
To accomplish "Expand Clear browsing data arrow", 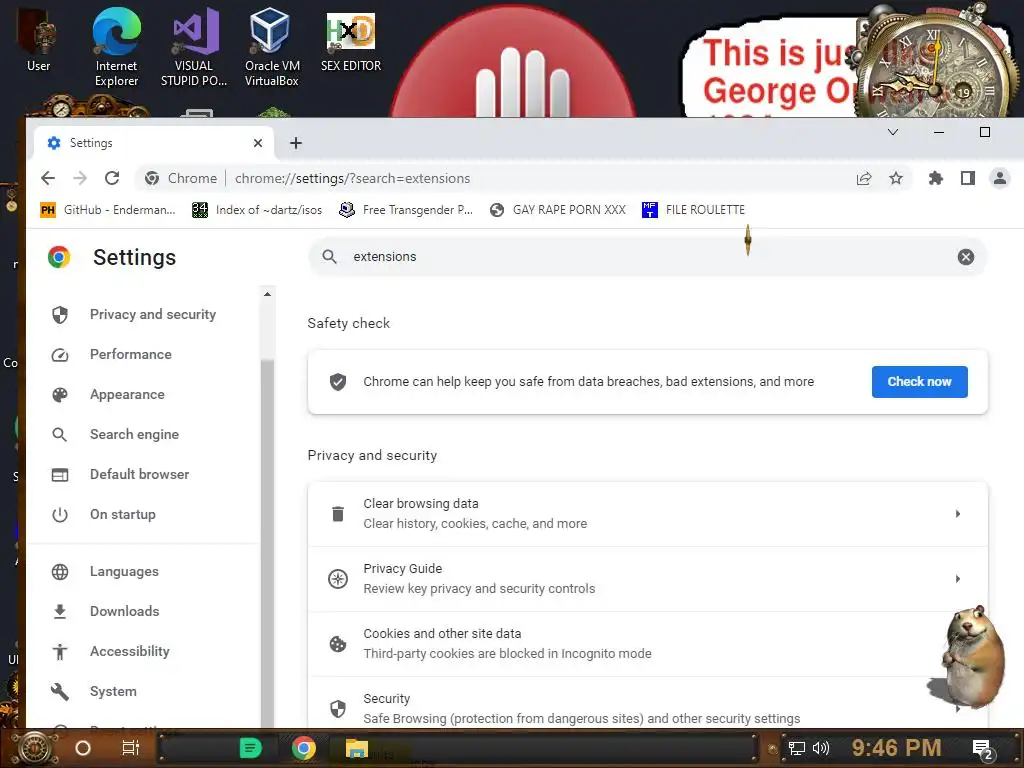I will coord(957,514).
